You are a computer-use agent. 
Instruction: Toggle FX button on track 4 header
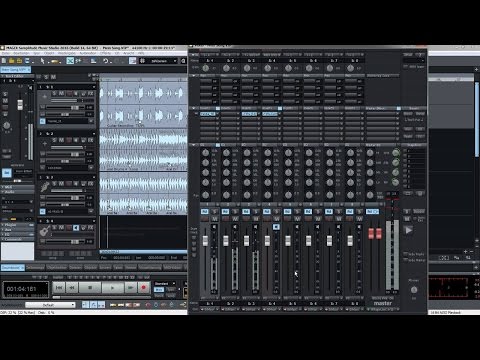pyautogui.click(x=90, y=228)
